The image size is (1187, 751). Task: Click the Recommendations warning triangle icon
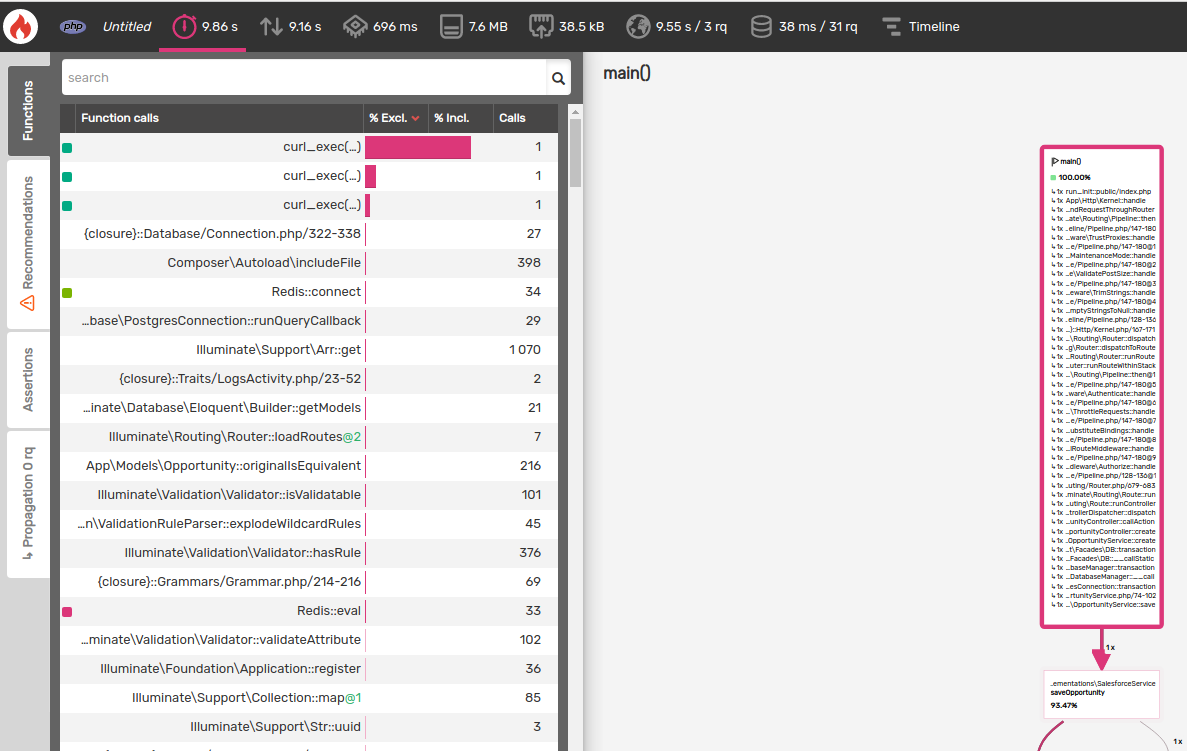pyautogui.click(x=28, y=303)
